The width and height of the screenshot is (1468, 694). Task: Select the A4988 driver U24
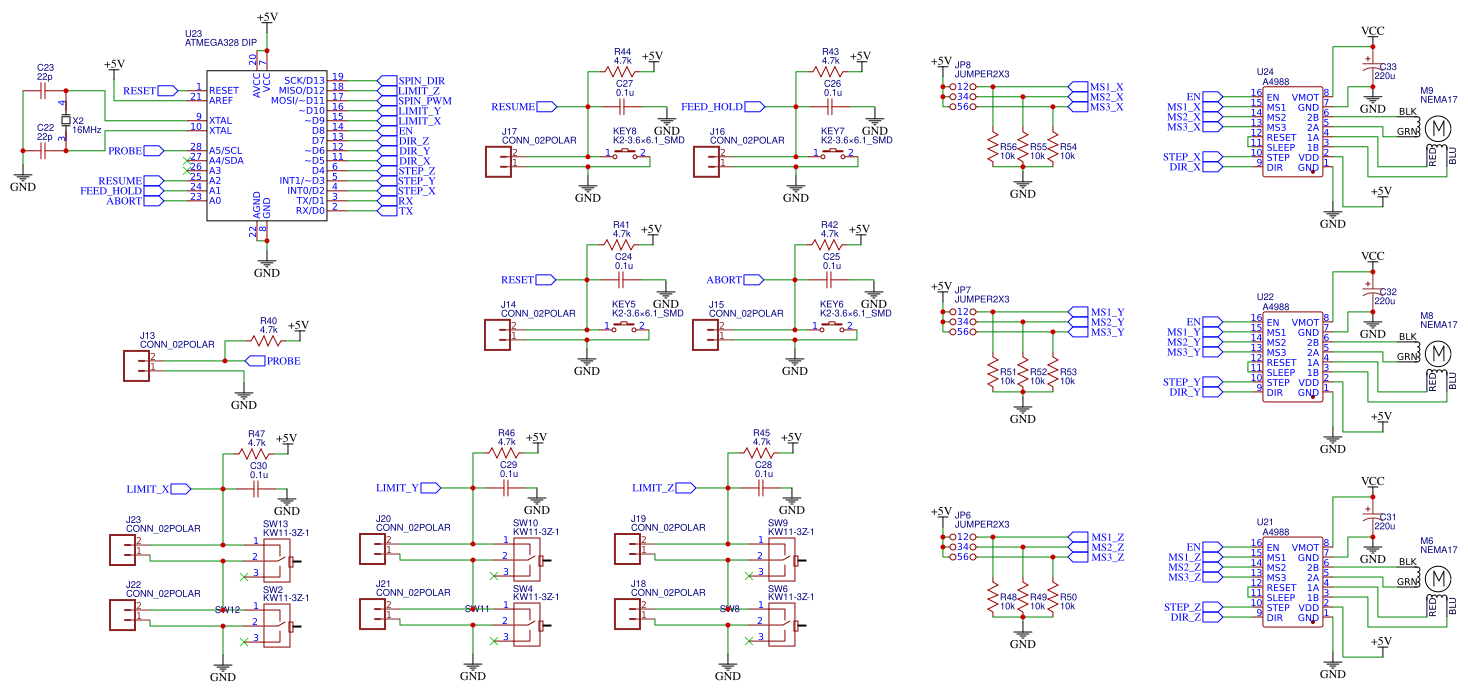tap(1292, 132)
